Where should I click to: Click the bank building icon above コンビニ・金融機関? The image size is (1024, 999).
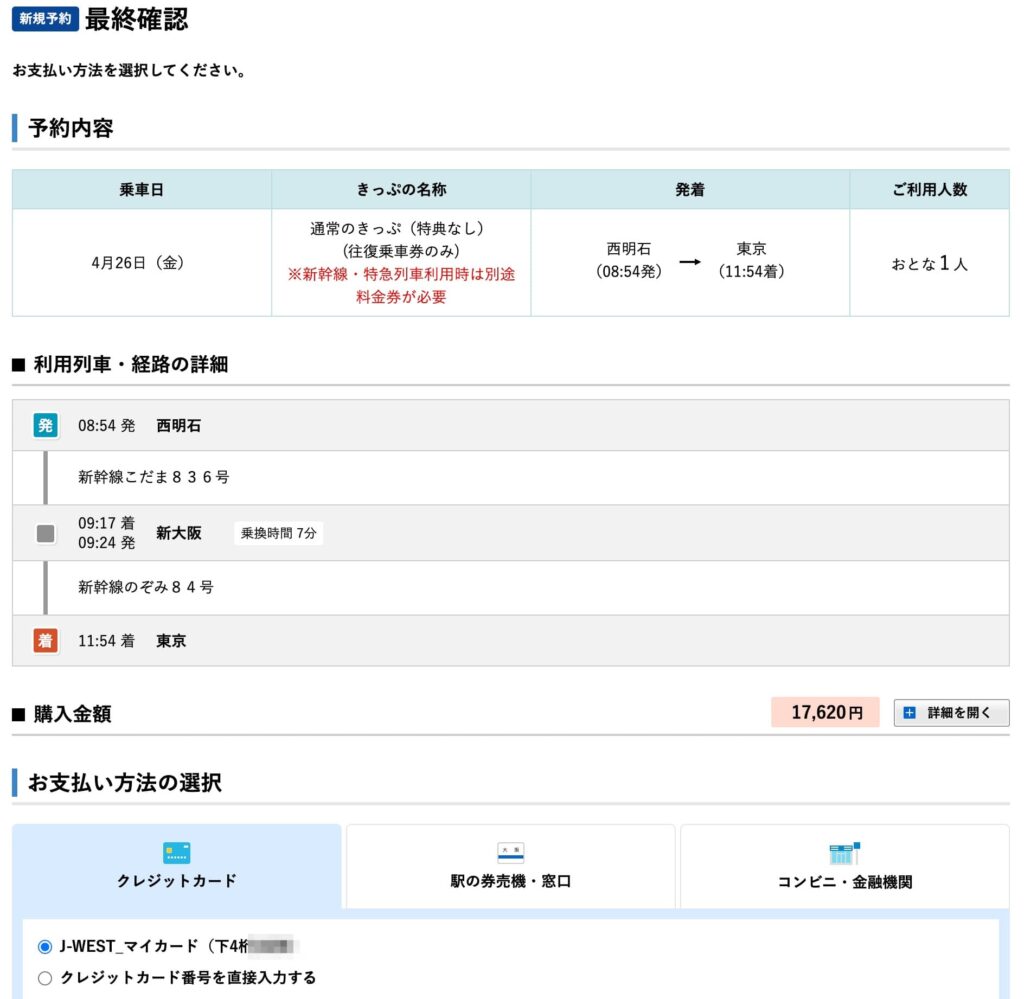(846, 851)
